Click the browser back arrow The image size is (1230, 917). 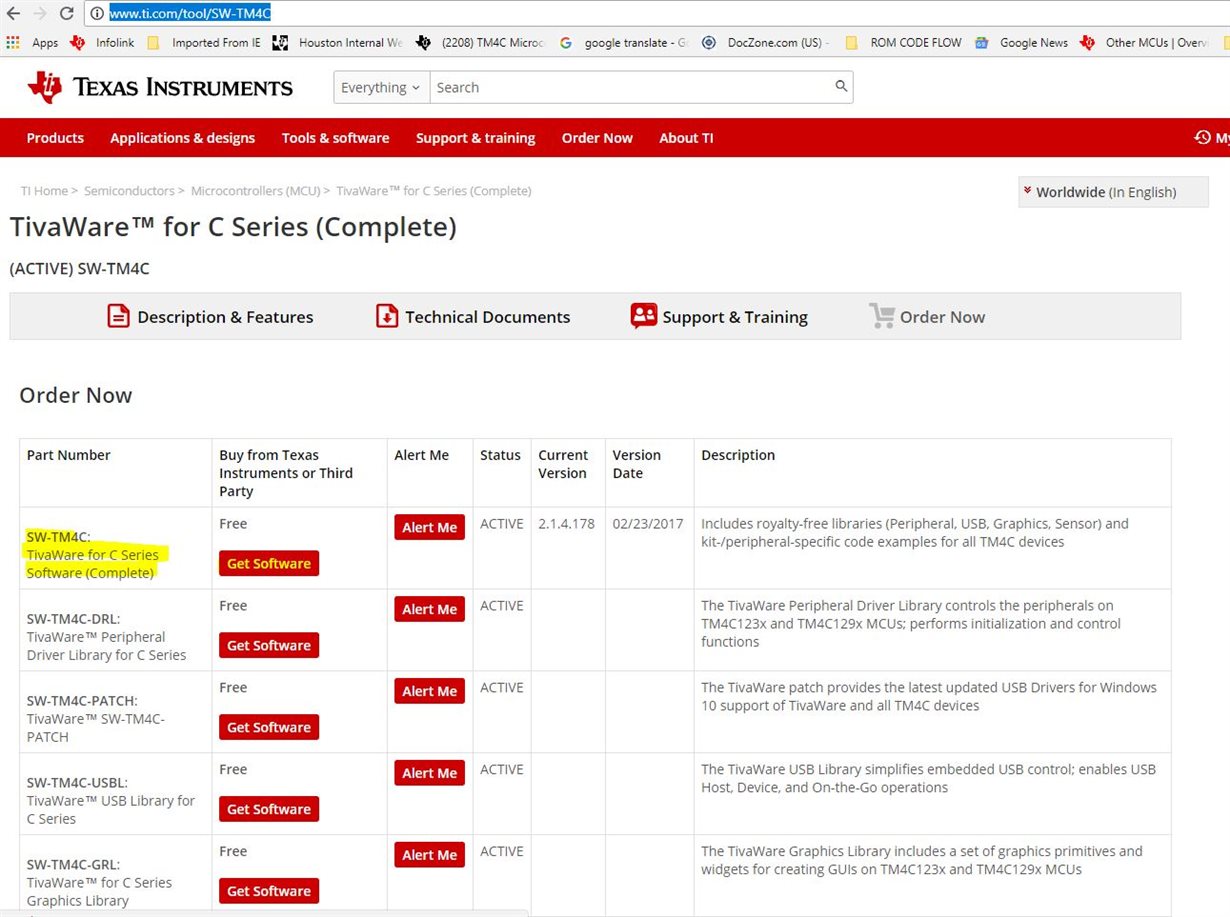[13, 13]
